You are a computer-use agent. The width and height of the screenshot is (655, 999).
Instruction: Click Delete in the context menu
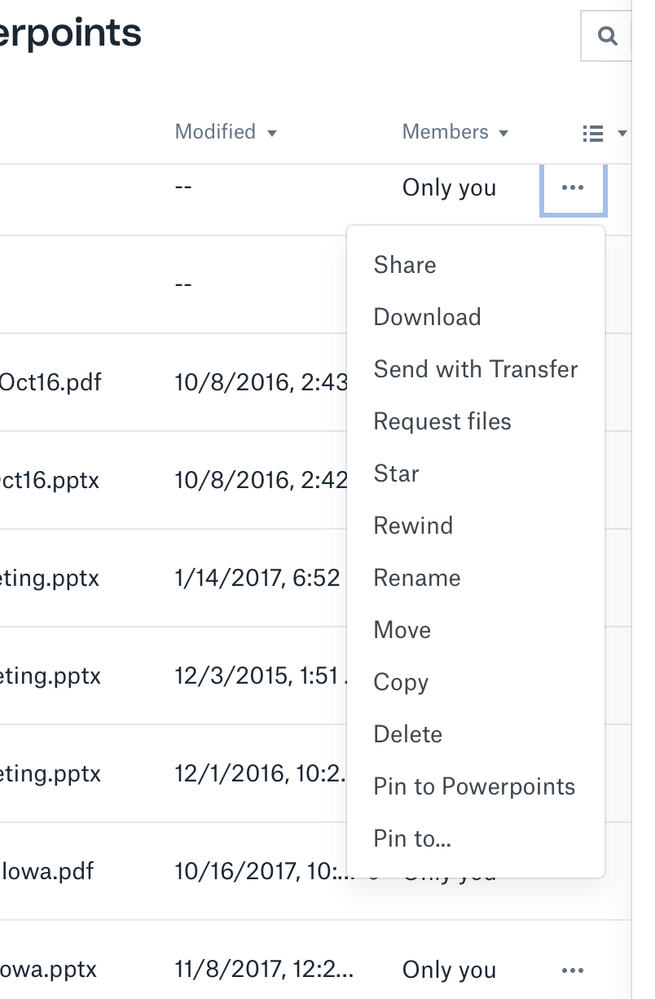(408, 734)
